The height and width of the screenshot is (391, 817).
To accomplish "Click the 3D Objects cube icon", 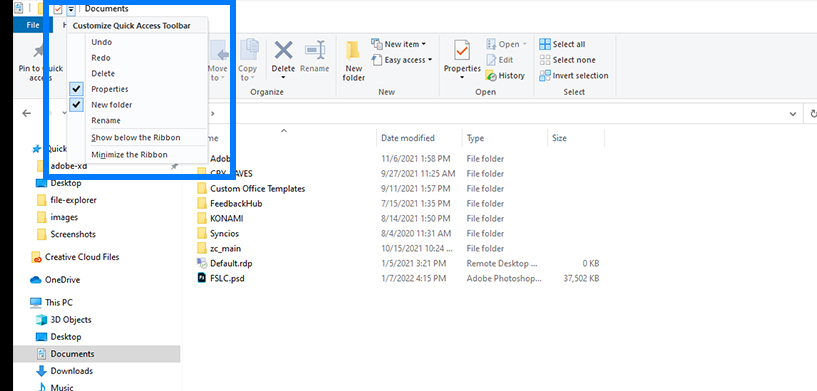I will coord(41,320).
